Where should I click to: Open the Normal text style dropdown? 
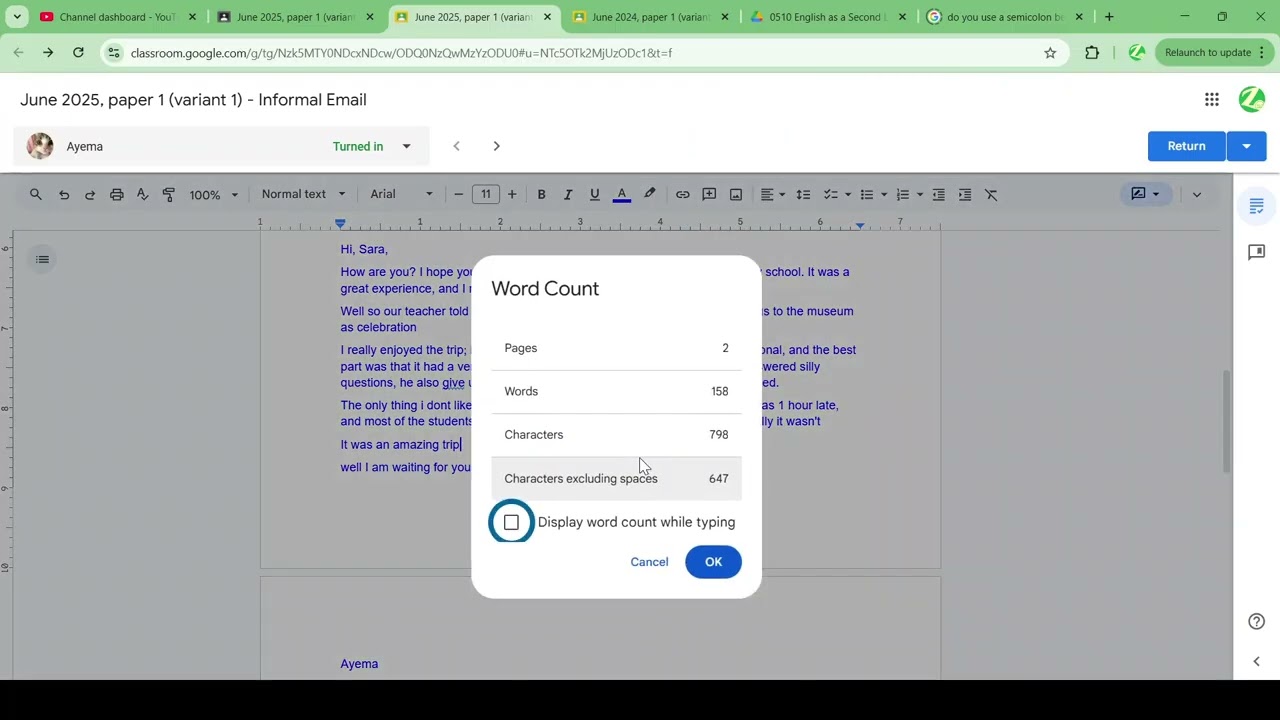tap(303, 194)
